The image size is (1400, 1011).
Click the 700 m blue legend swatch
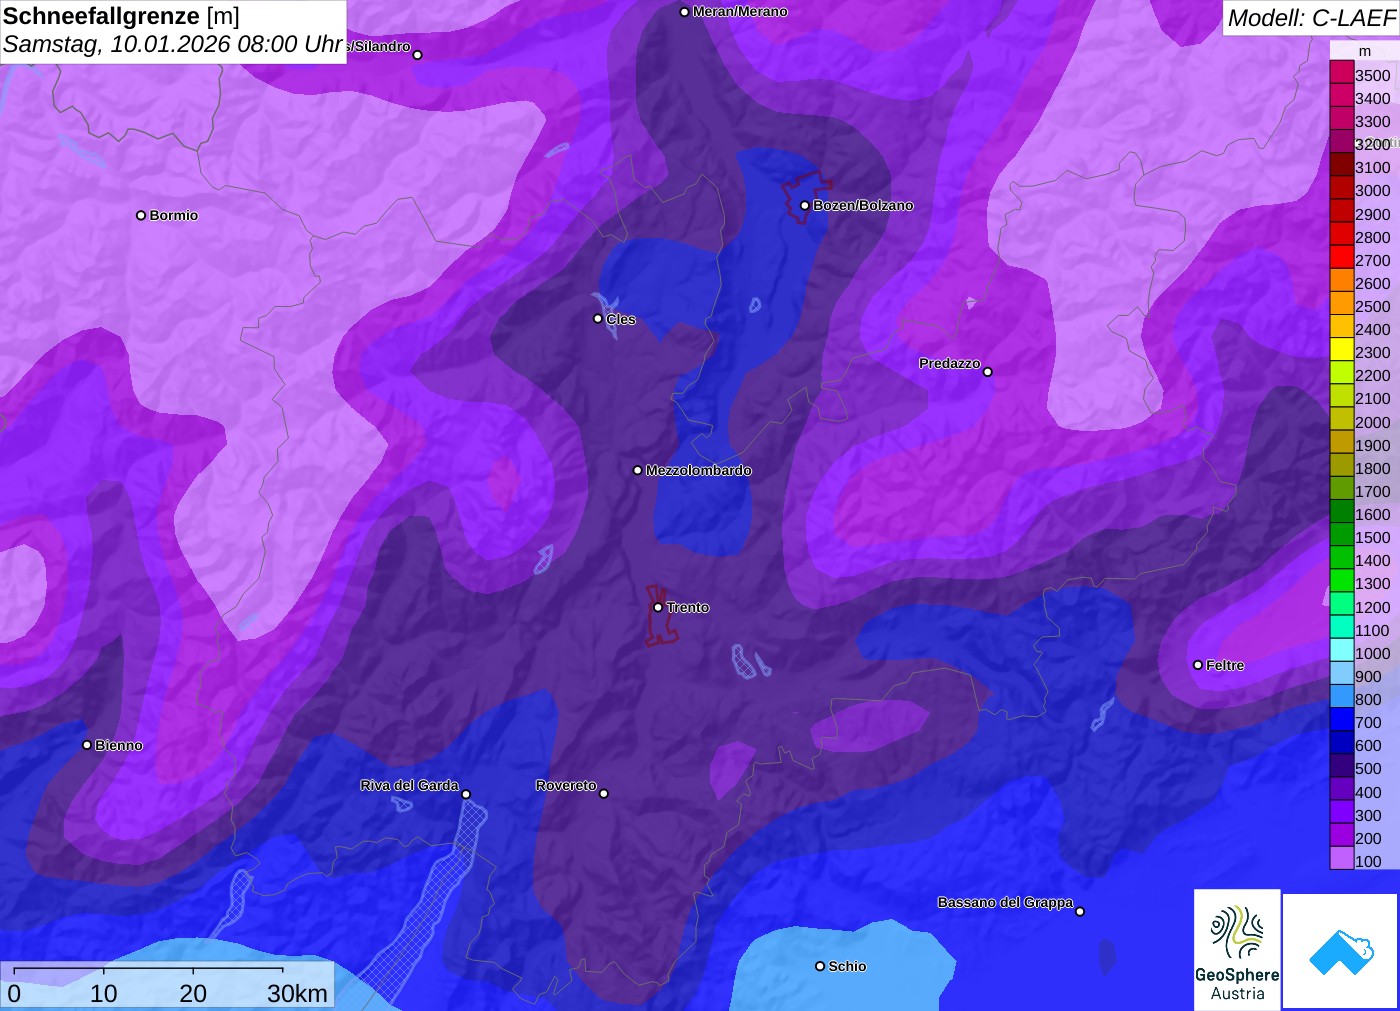pos(1341,719)
